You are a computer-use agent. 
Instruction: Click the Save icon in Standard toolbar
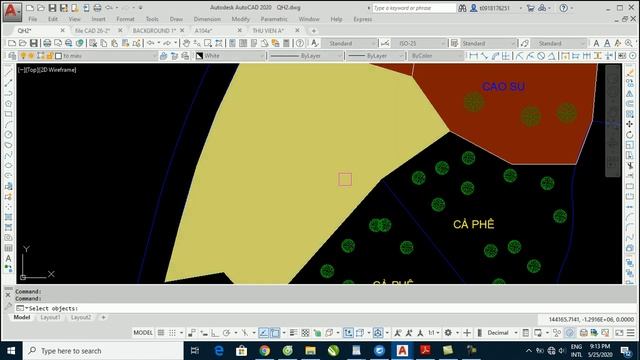[33, 43]
